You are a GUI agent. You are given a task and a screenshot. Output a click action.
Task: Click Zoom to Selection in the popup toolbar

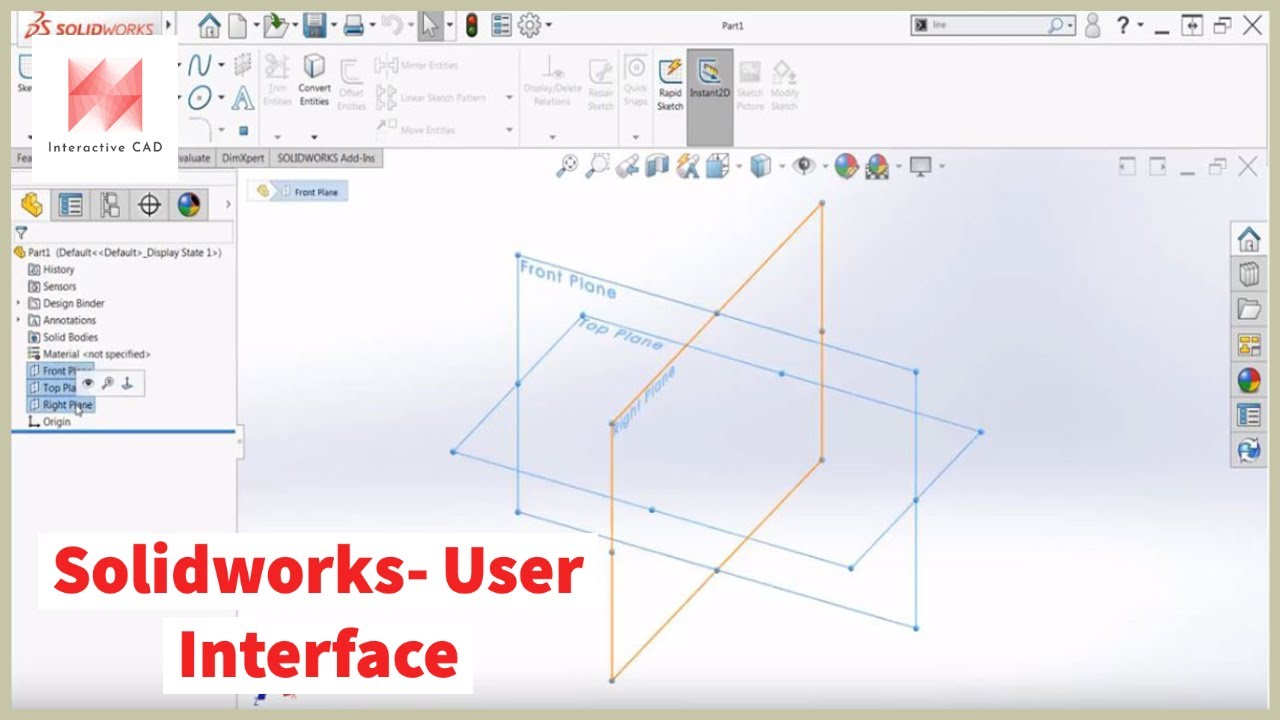[x=108, y=383]
